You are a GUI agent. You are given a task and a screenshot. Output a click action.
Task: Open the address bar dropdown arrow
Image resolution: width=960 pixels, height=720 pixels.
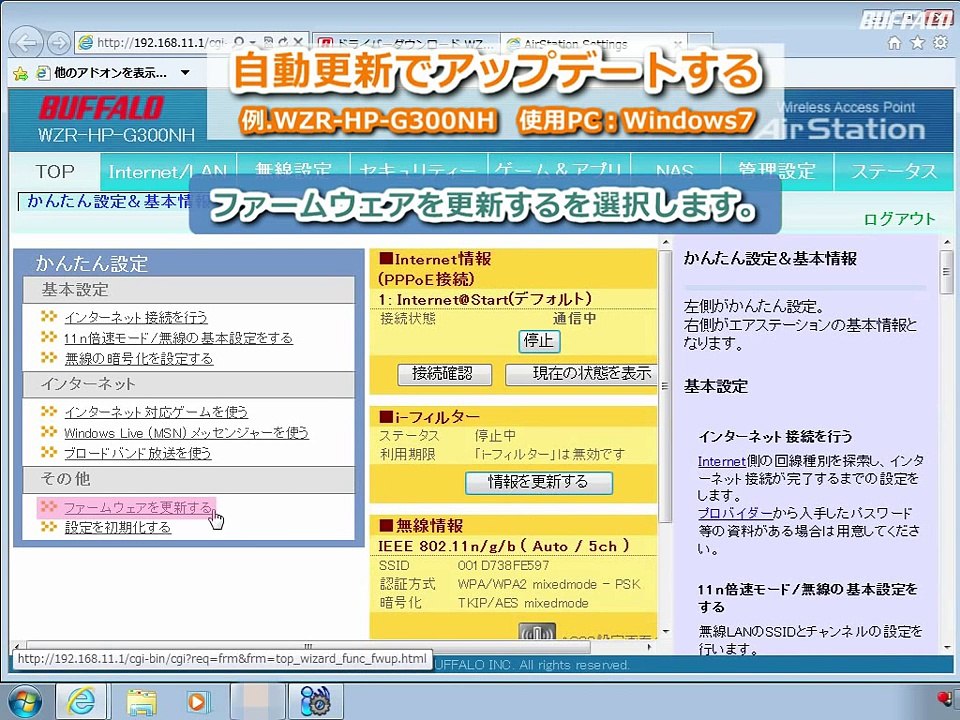pos(253,43)
